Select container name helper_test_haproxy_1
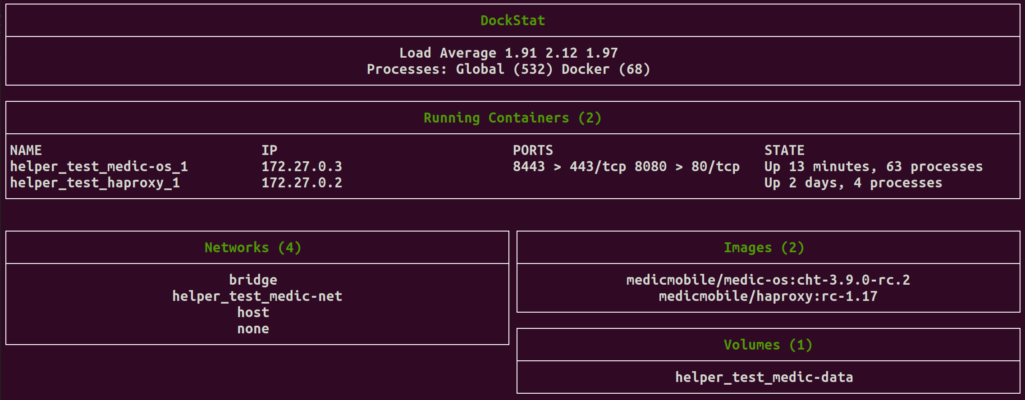Viewport: 1025px width, 400px height. [95, 183]
